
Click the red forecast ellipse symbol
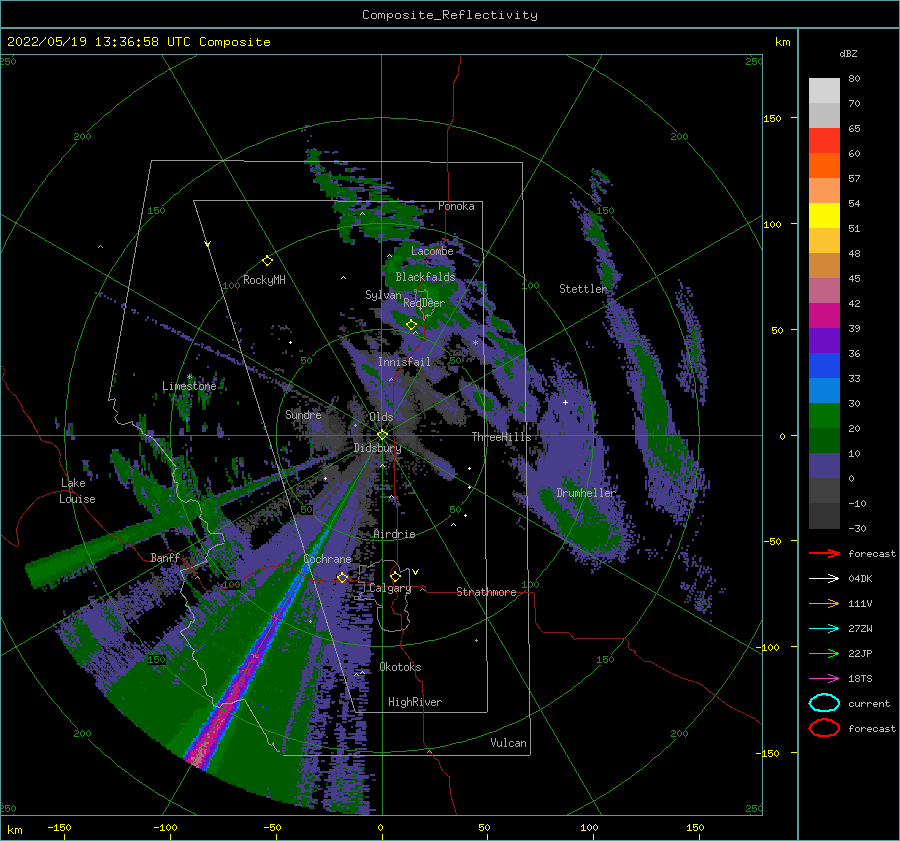tap(824, 728)
